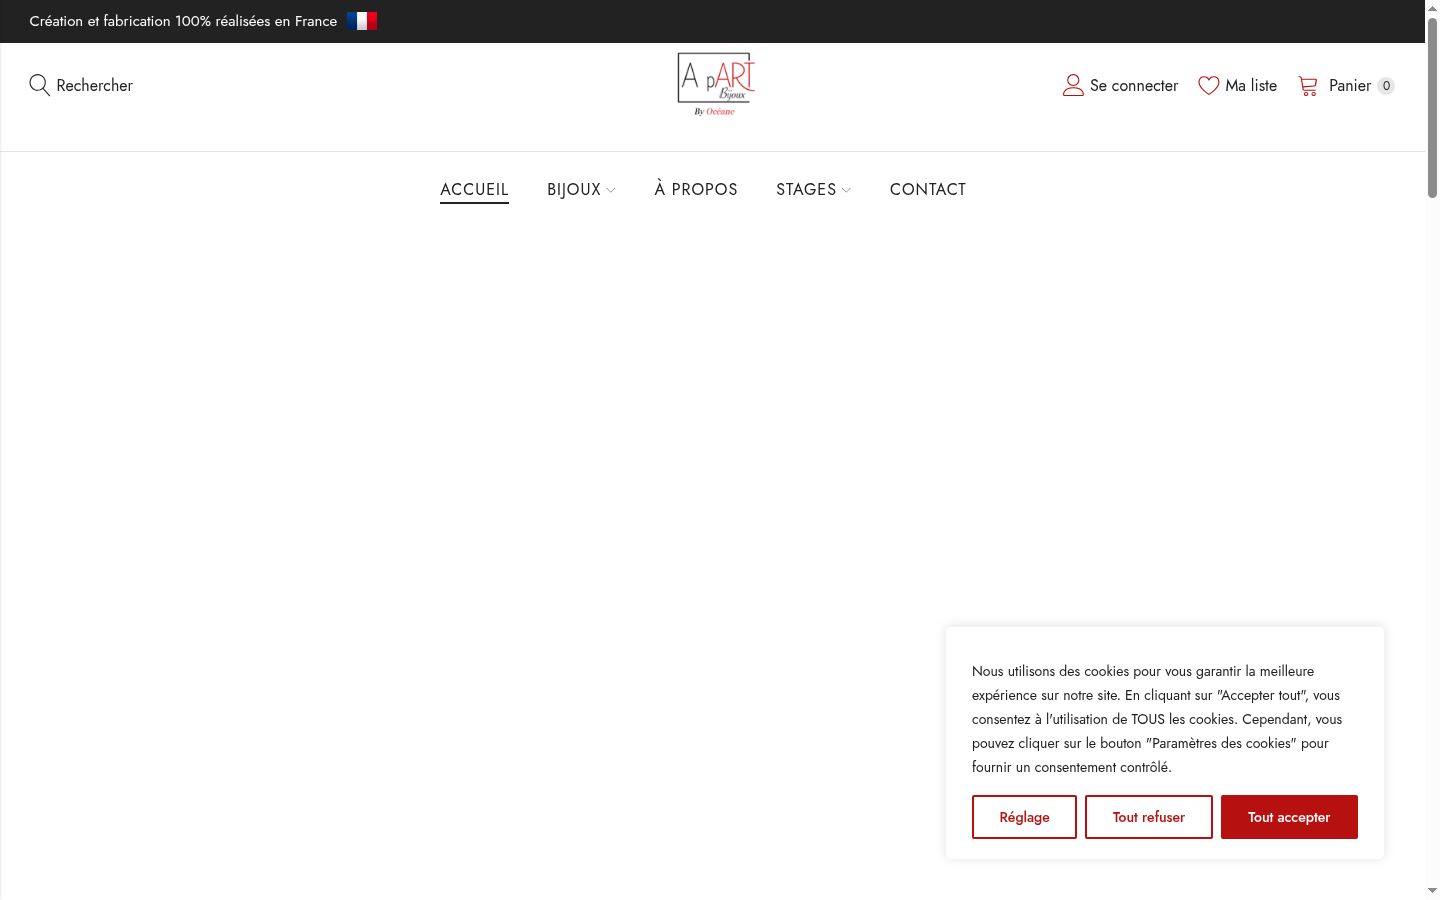The image size is (1440, 900).
Task: Click the scrollbar down arrow
Action: [1432, 890]
